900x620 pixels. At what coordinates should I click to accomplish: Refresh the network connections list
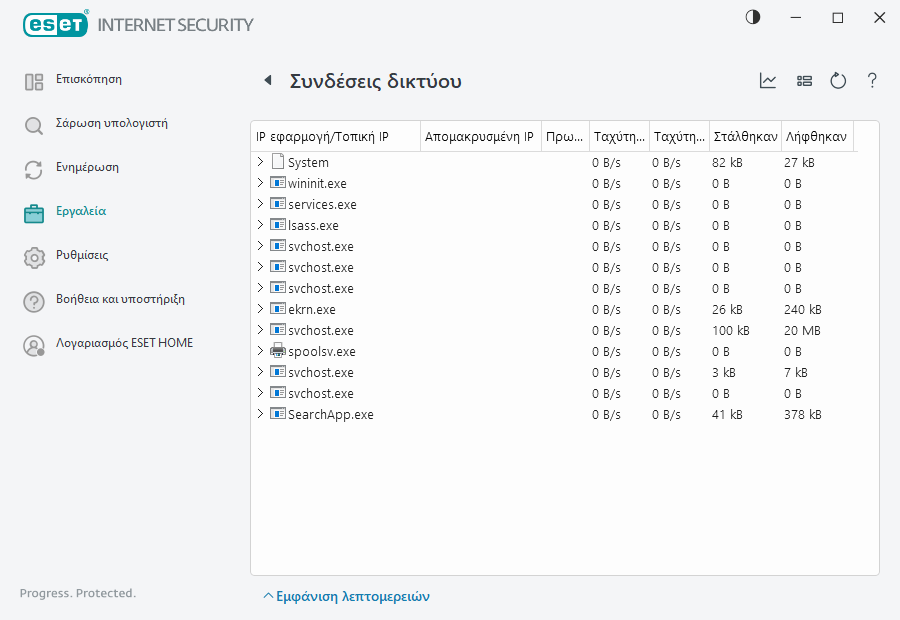point(838,81)
